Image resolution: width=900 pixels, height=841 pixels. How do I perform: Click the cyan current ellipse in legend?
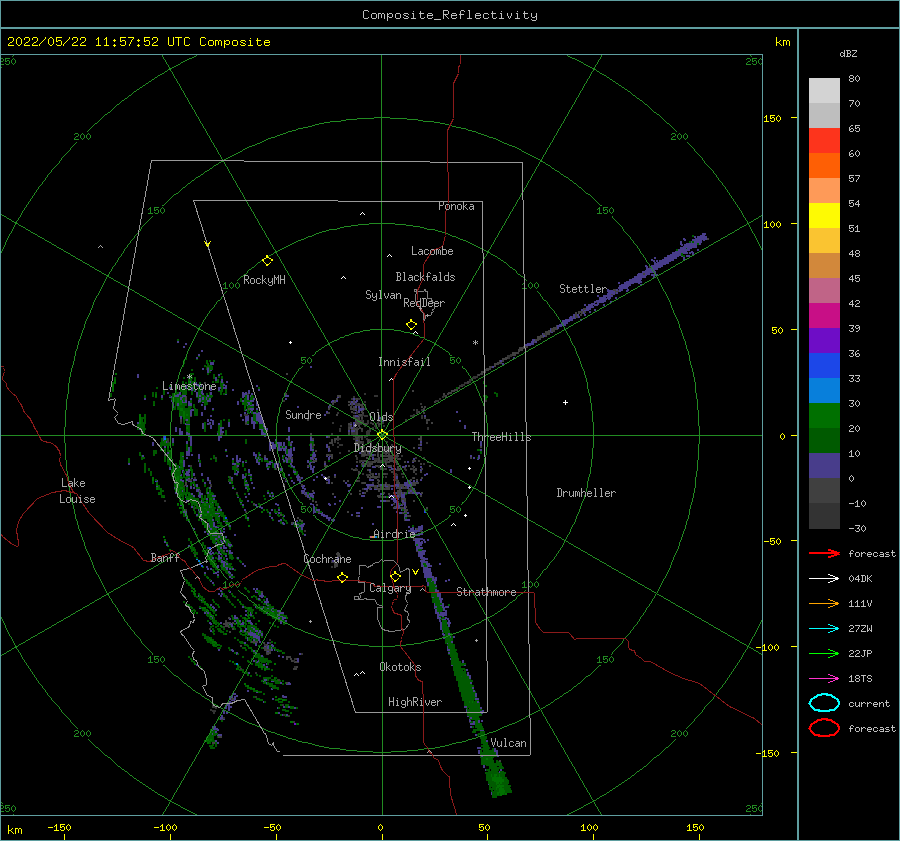824,703
